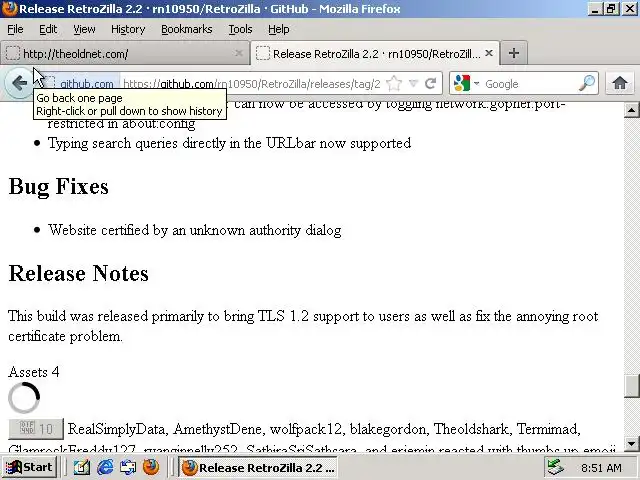Launch Firefox from the quick launch bar
The width and height of the screenshot is (640, 480).
click(151, 467)
